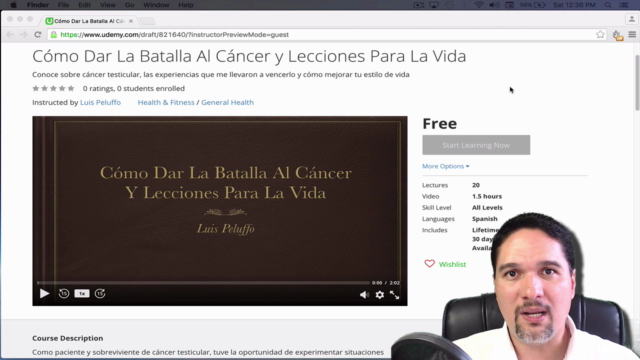Image resolution: width=640 pixels, height=360 pixels.
Task: Open the Help menu
Action: coord(186,5)
